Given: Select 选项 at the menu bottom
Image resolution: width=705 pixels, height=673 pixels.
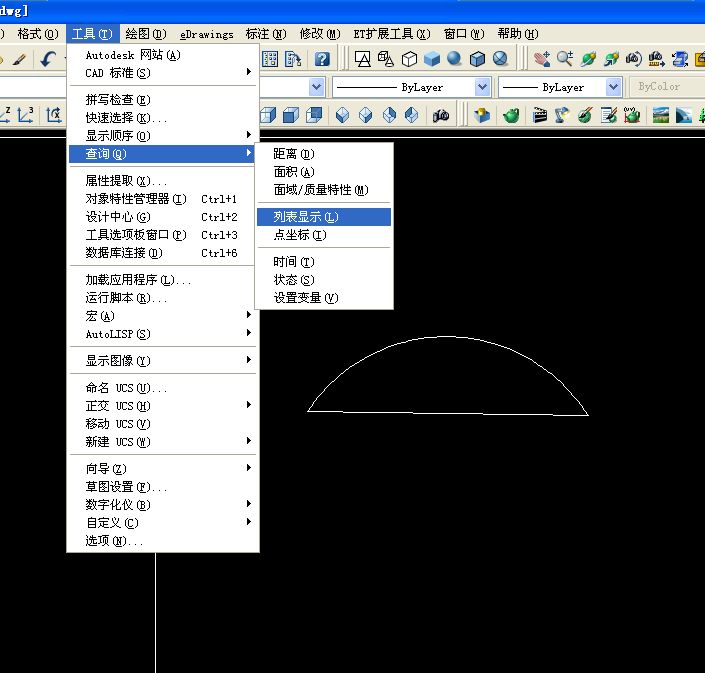Looking at the screenshot, I should [162, 540].
